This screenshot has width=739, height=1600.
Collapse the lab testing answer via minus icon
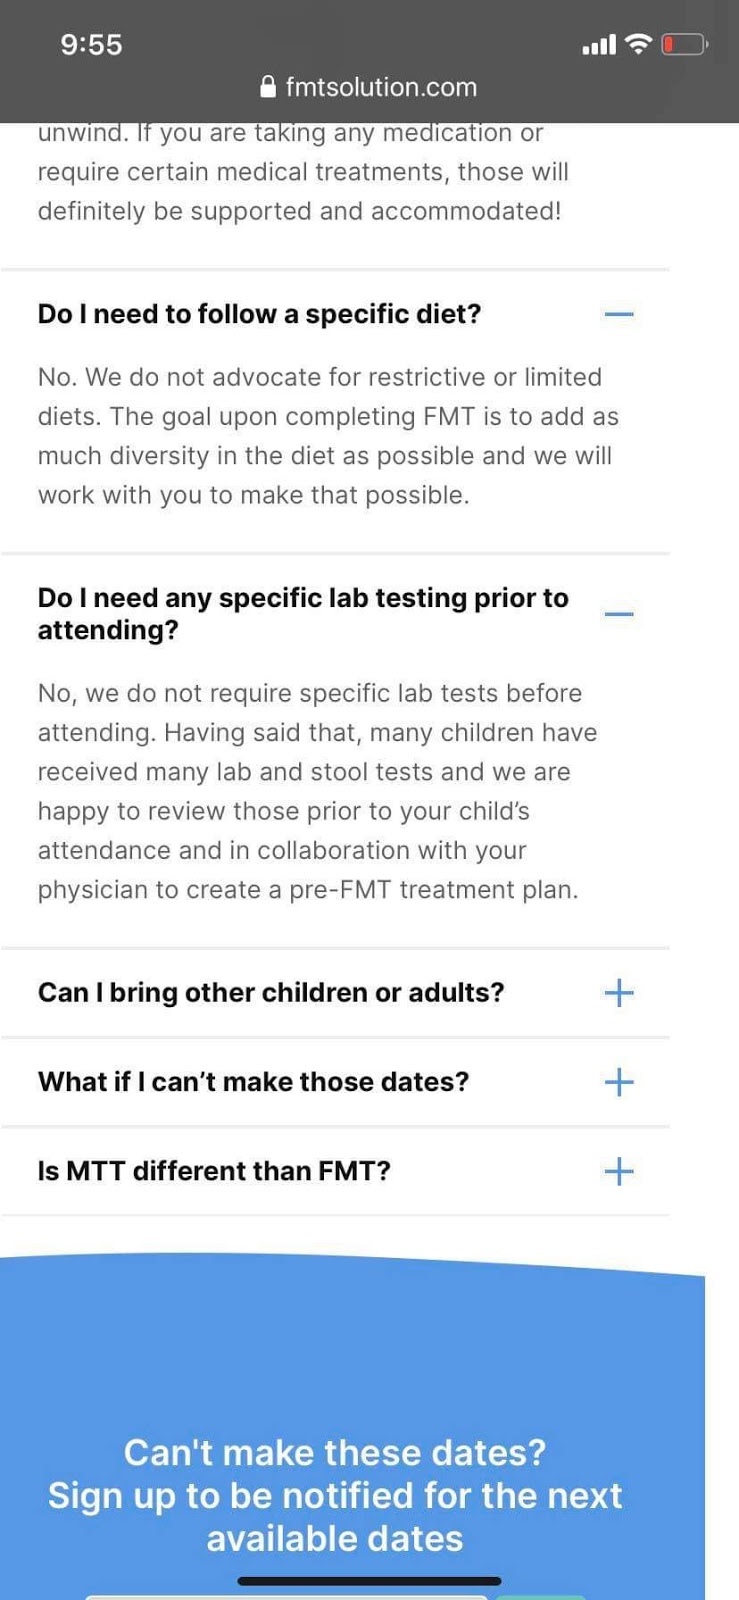(619, 613)
